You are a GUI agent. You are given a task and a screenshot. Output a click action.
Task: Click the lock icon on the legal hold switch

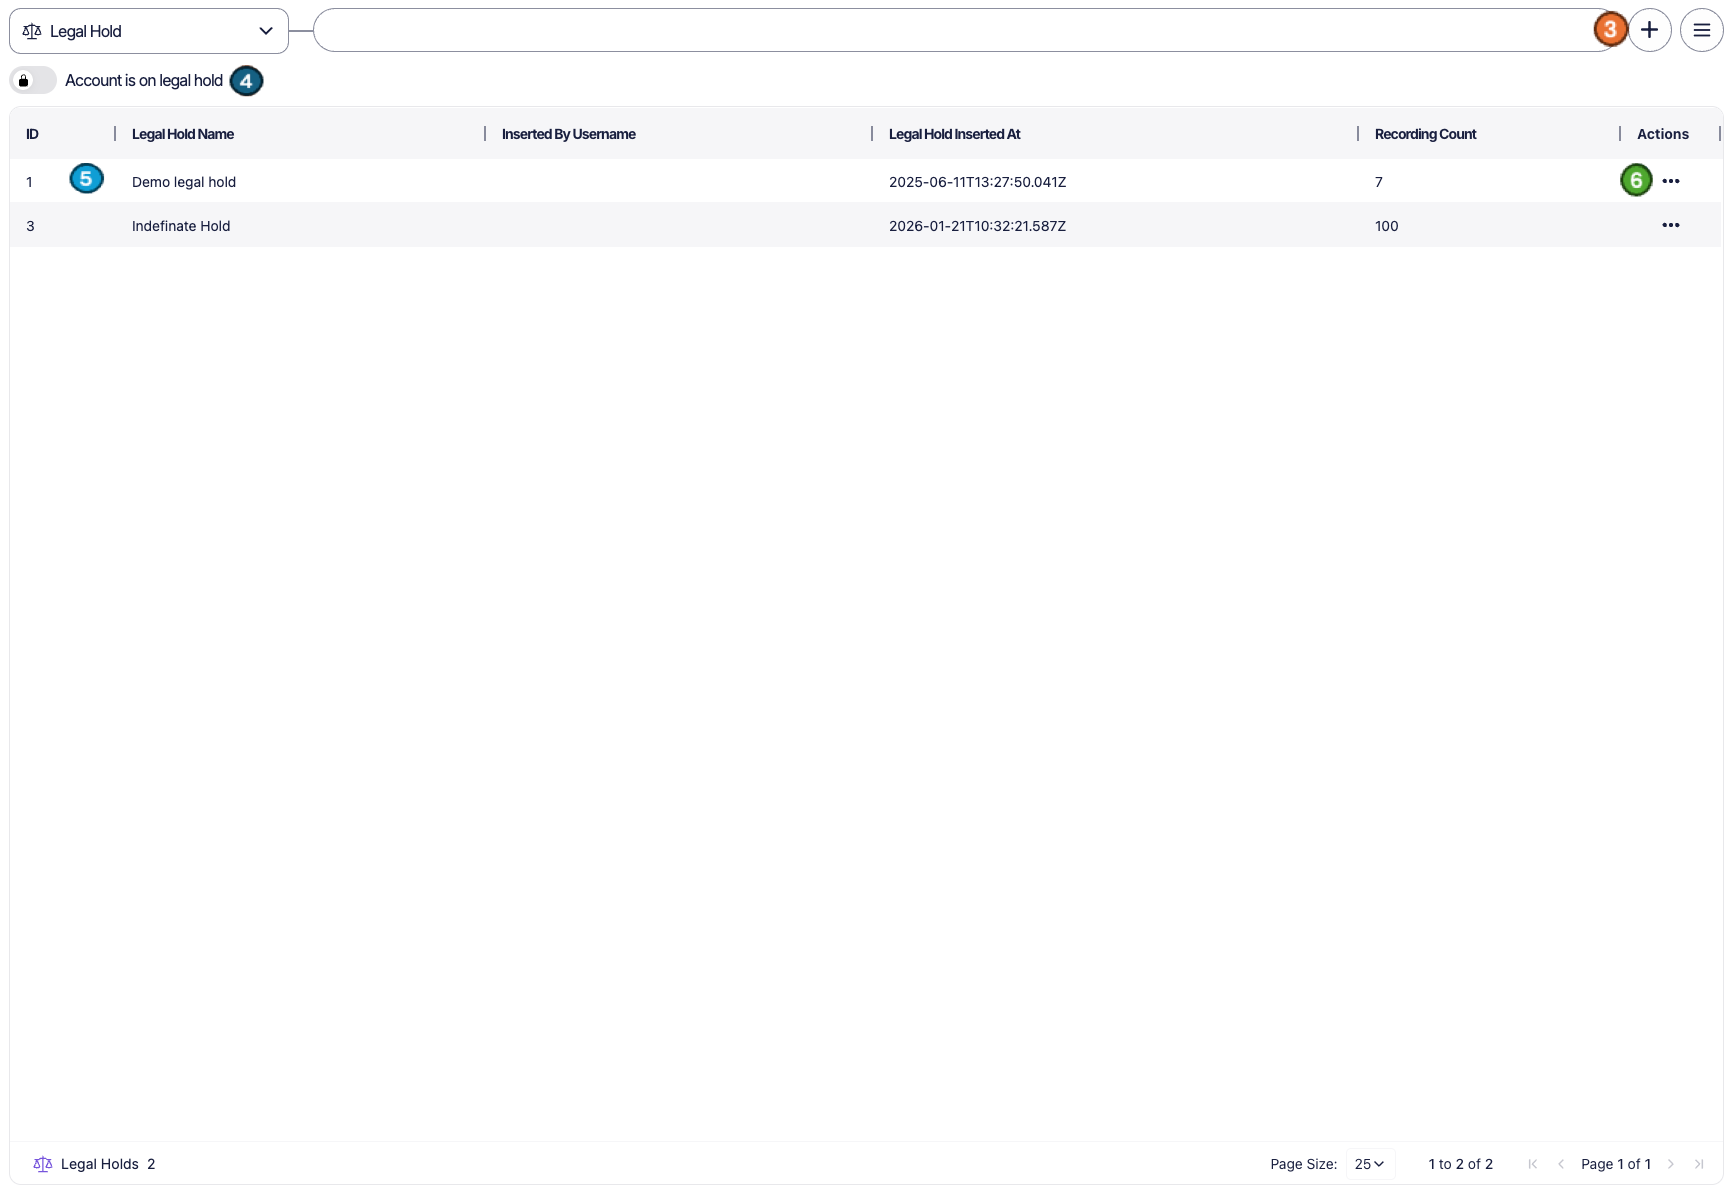coord(24,80)
